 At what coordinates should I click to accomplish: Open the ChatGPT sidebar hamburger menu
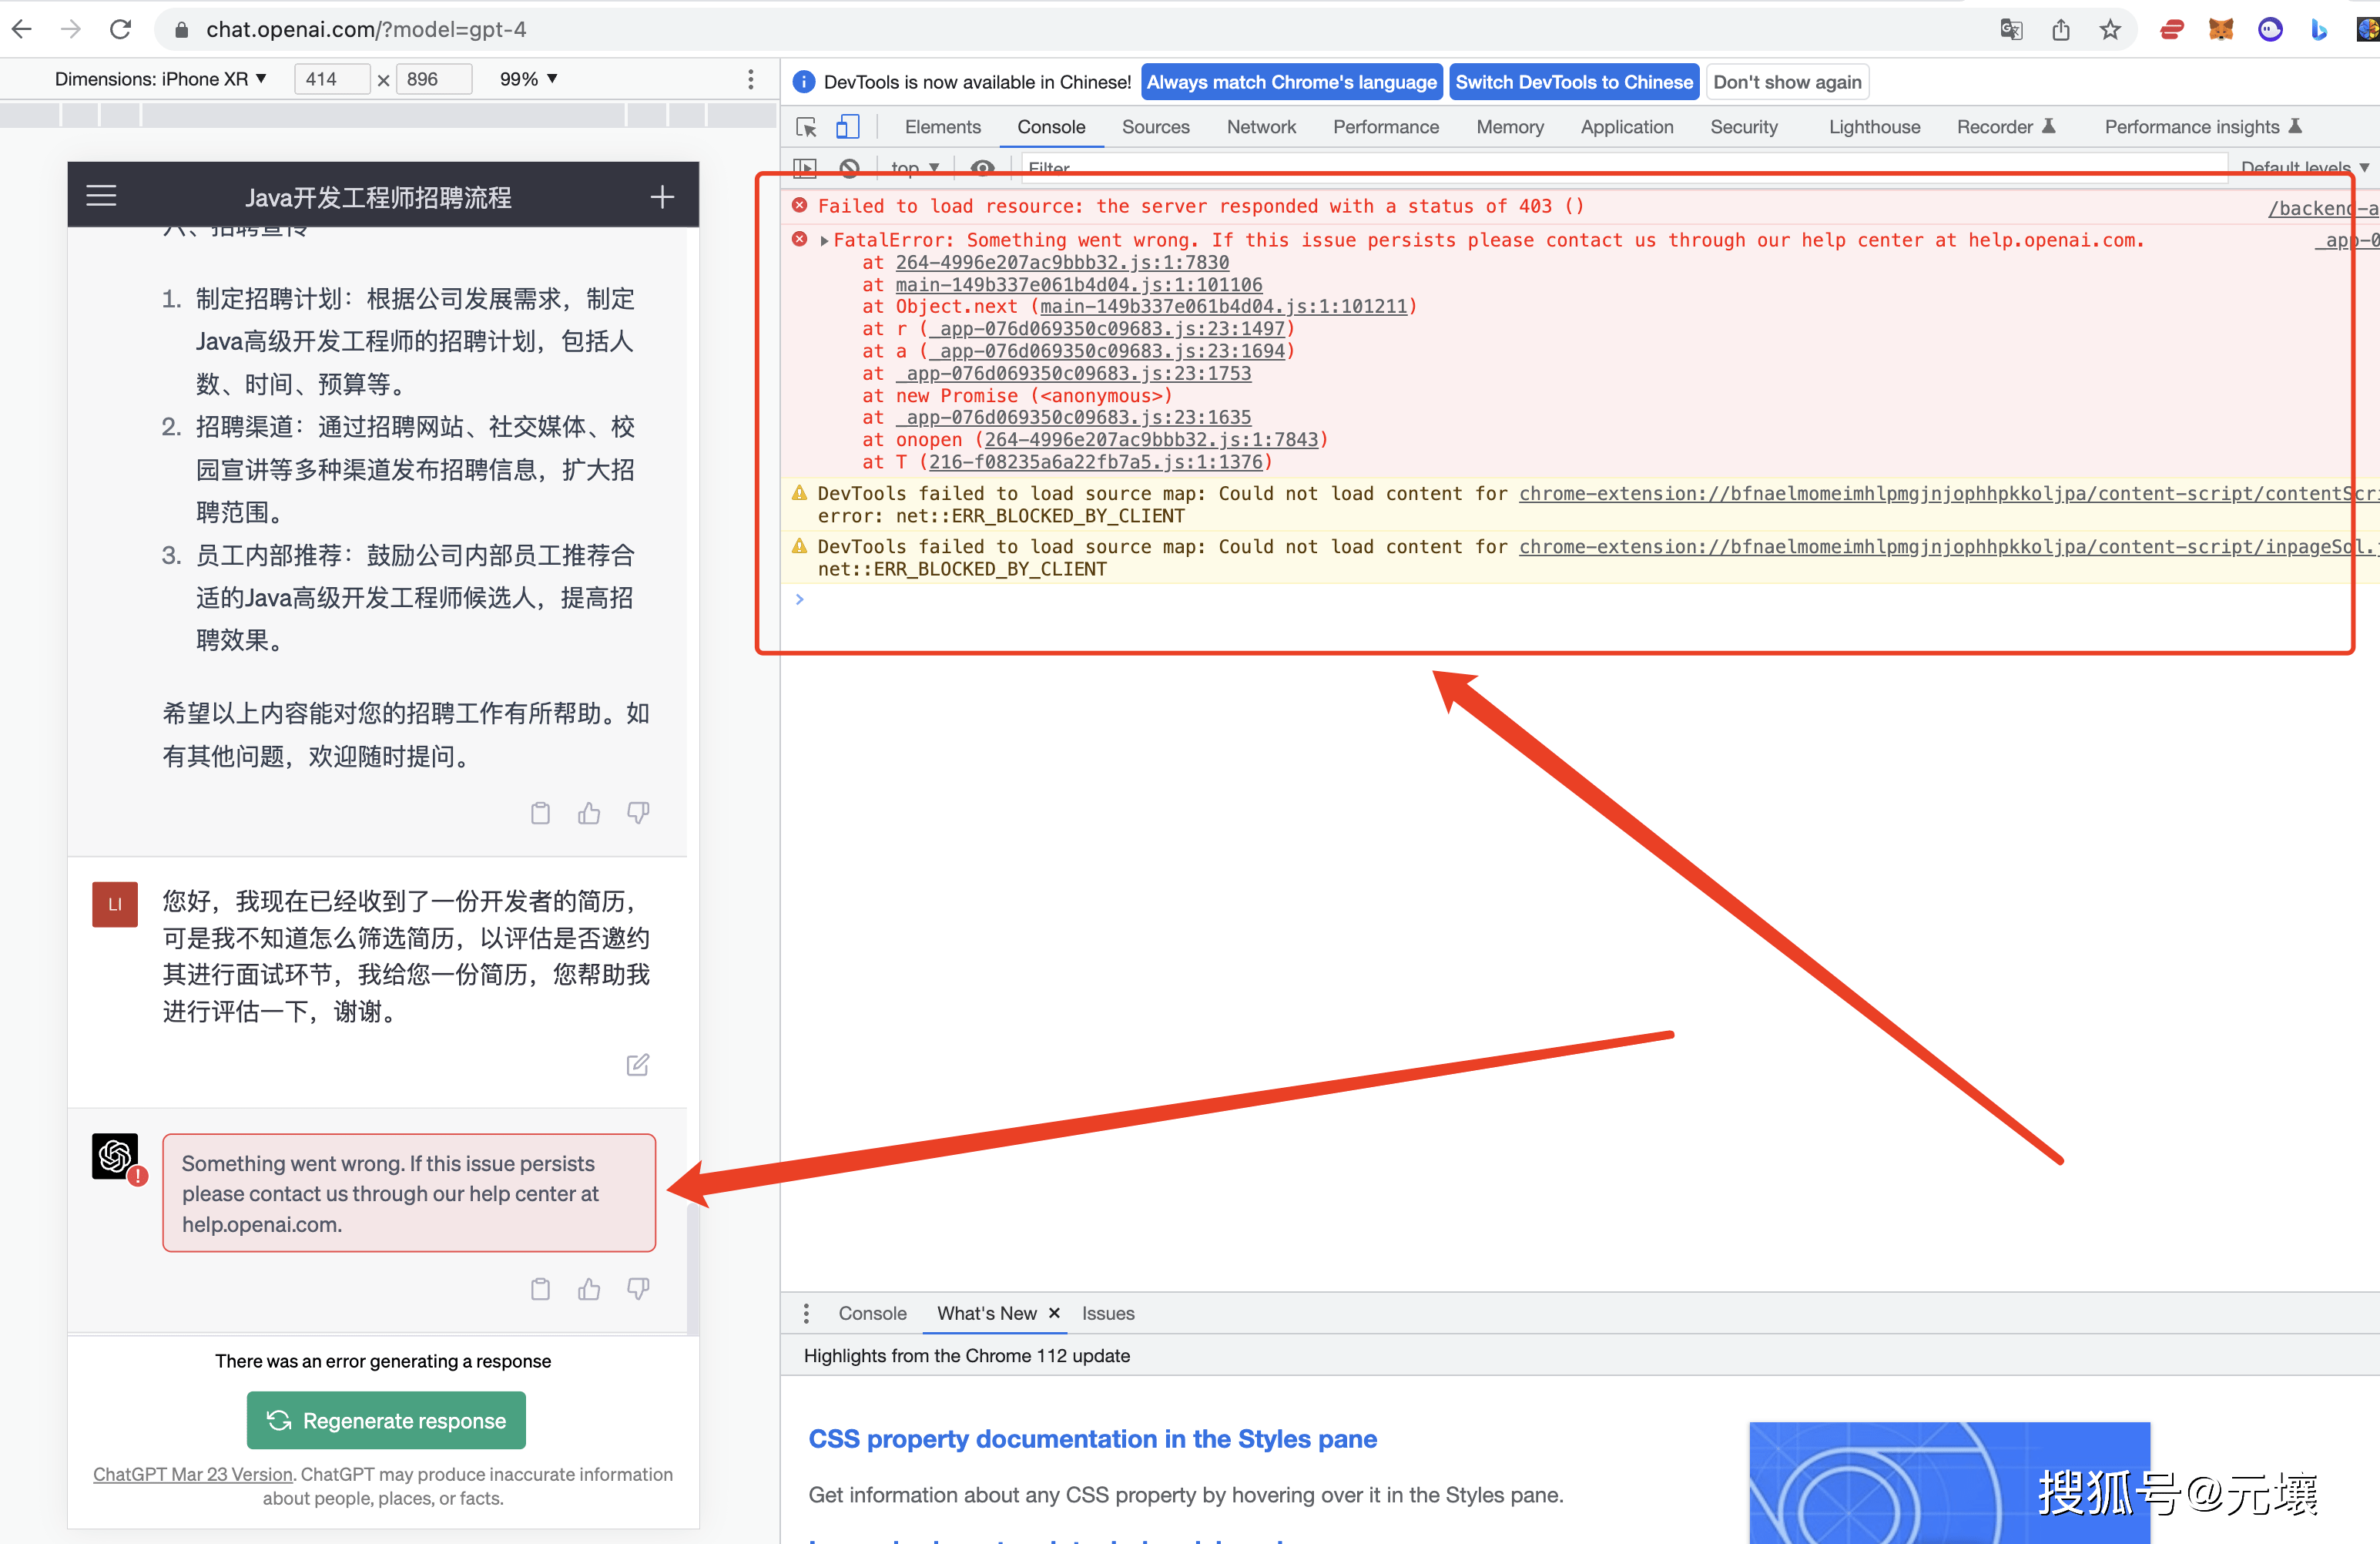(101, 195)
